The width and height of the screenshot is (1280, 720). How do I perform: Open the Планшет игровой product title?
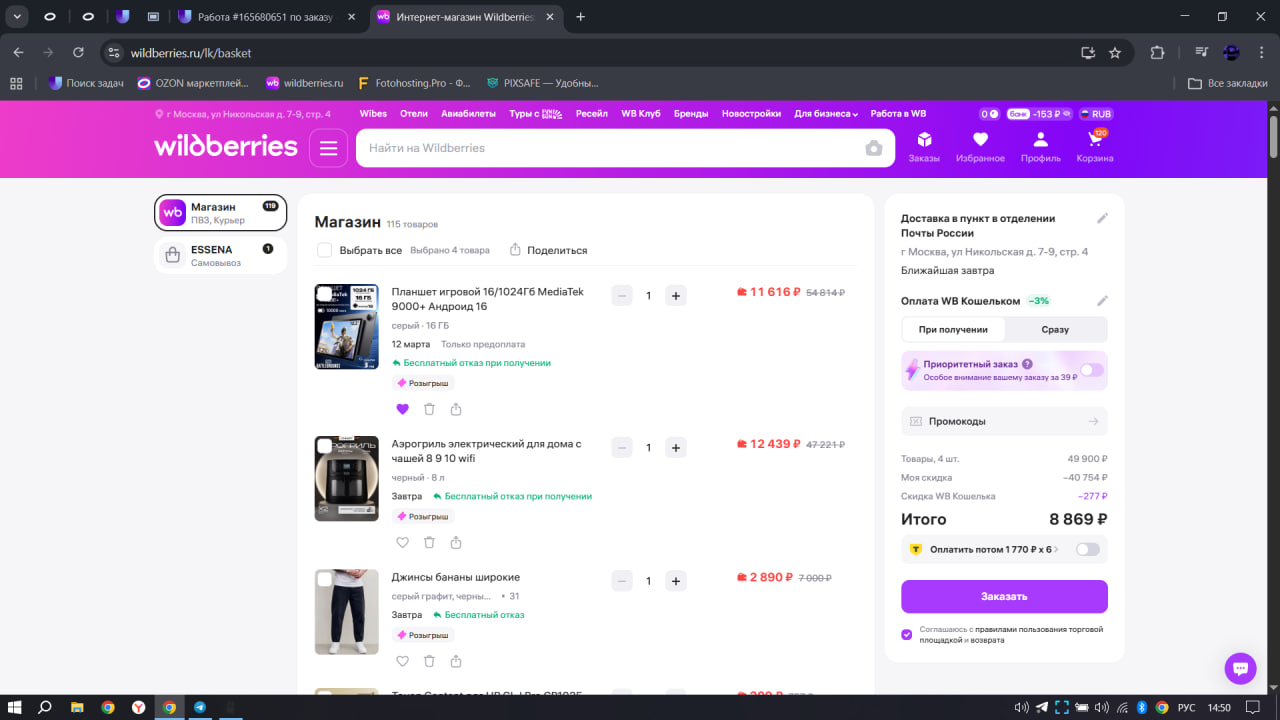(x=487, y=299)
